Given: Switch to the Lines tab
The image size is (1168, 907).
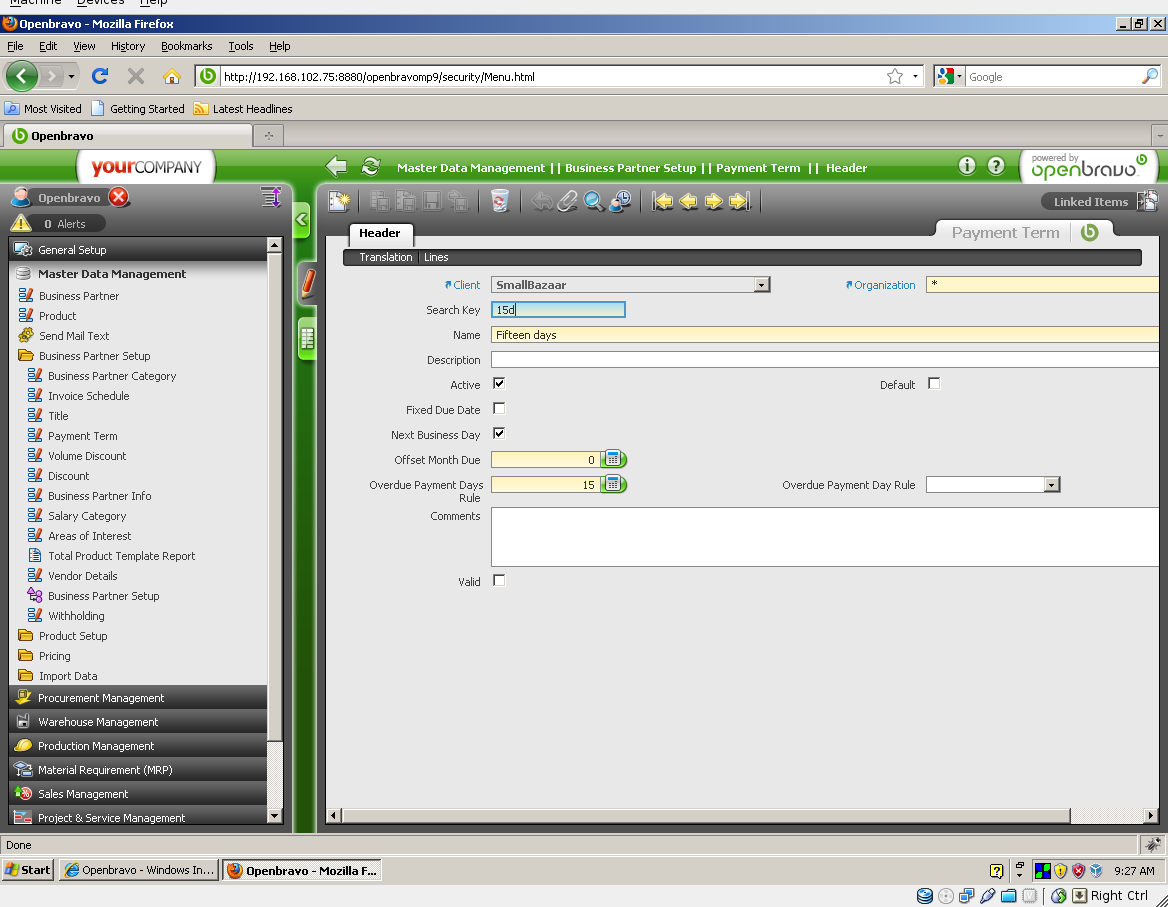Looking at the screenshot, I should tap(436, 258).
